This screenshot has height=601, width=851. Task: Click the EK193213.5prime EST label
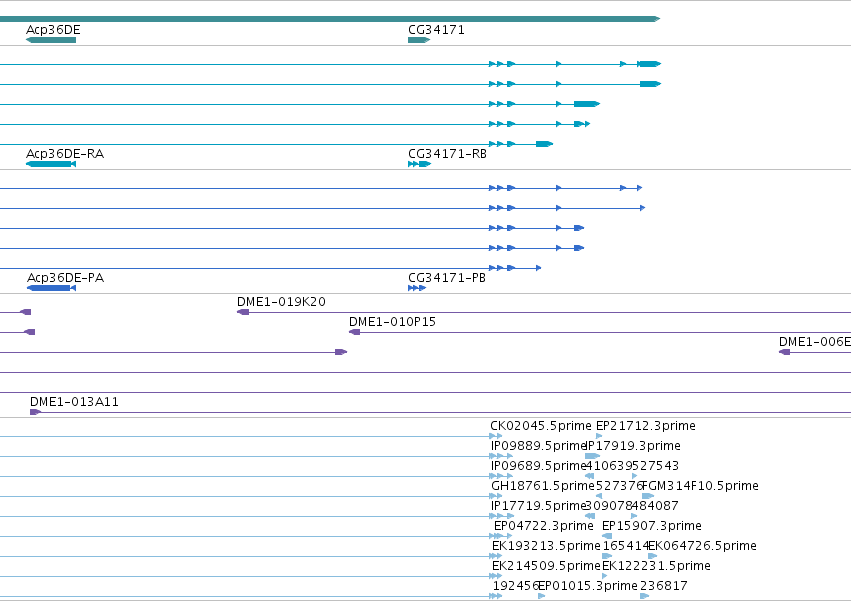point(546,546)
